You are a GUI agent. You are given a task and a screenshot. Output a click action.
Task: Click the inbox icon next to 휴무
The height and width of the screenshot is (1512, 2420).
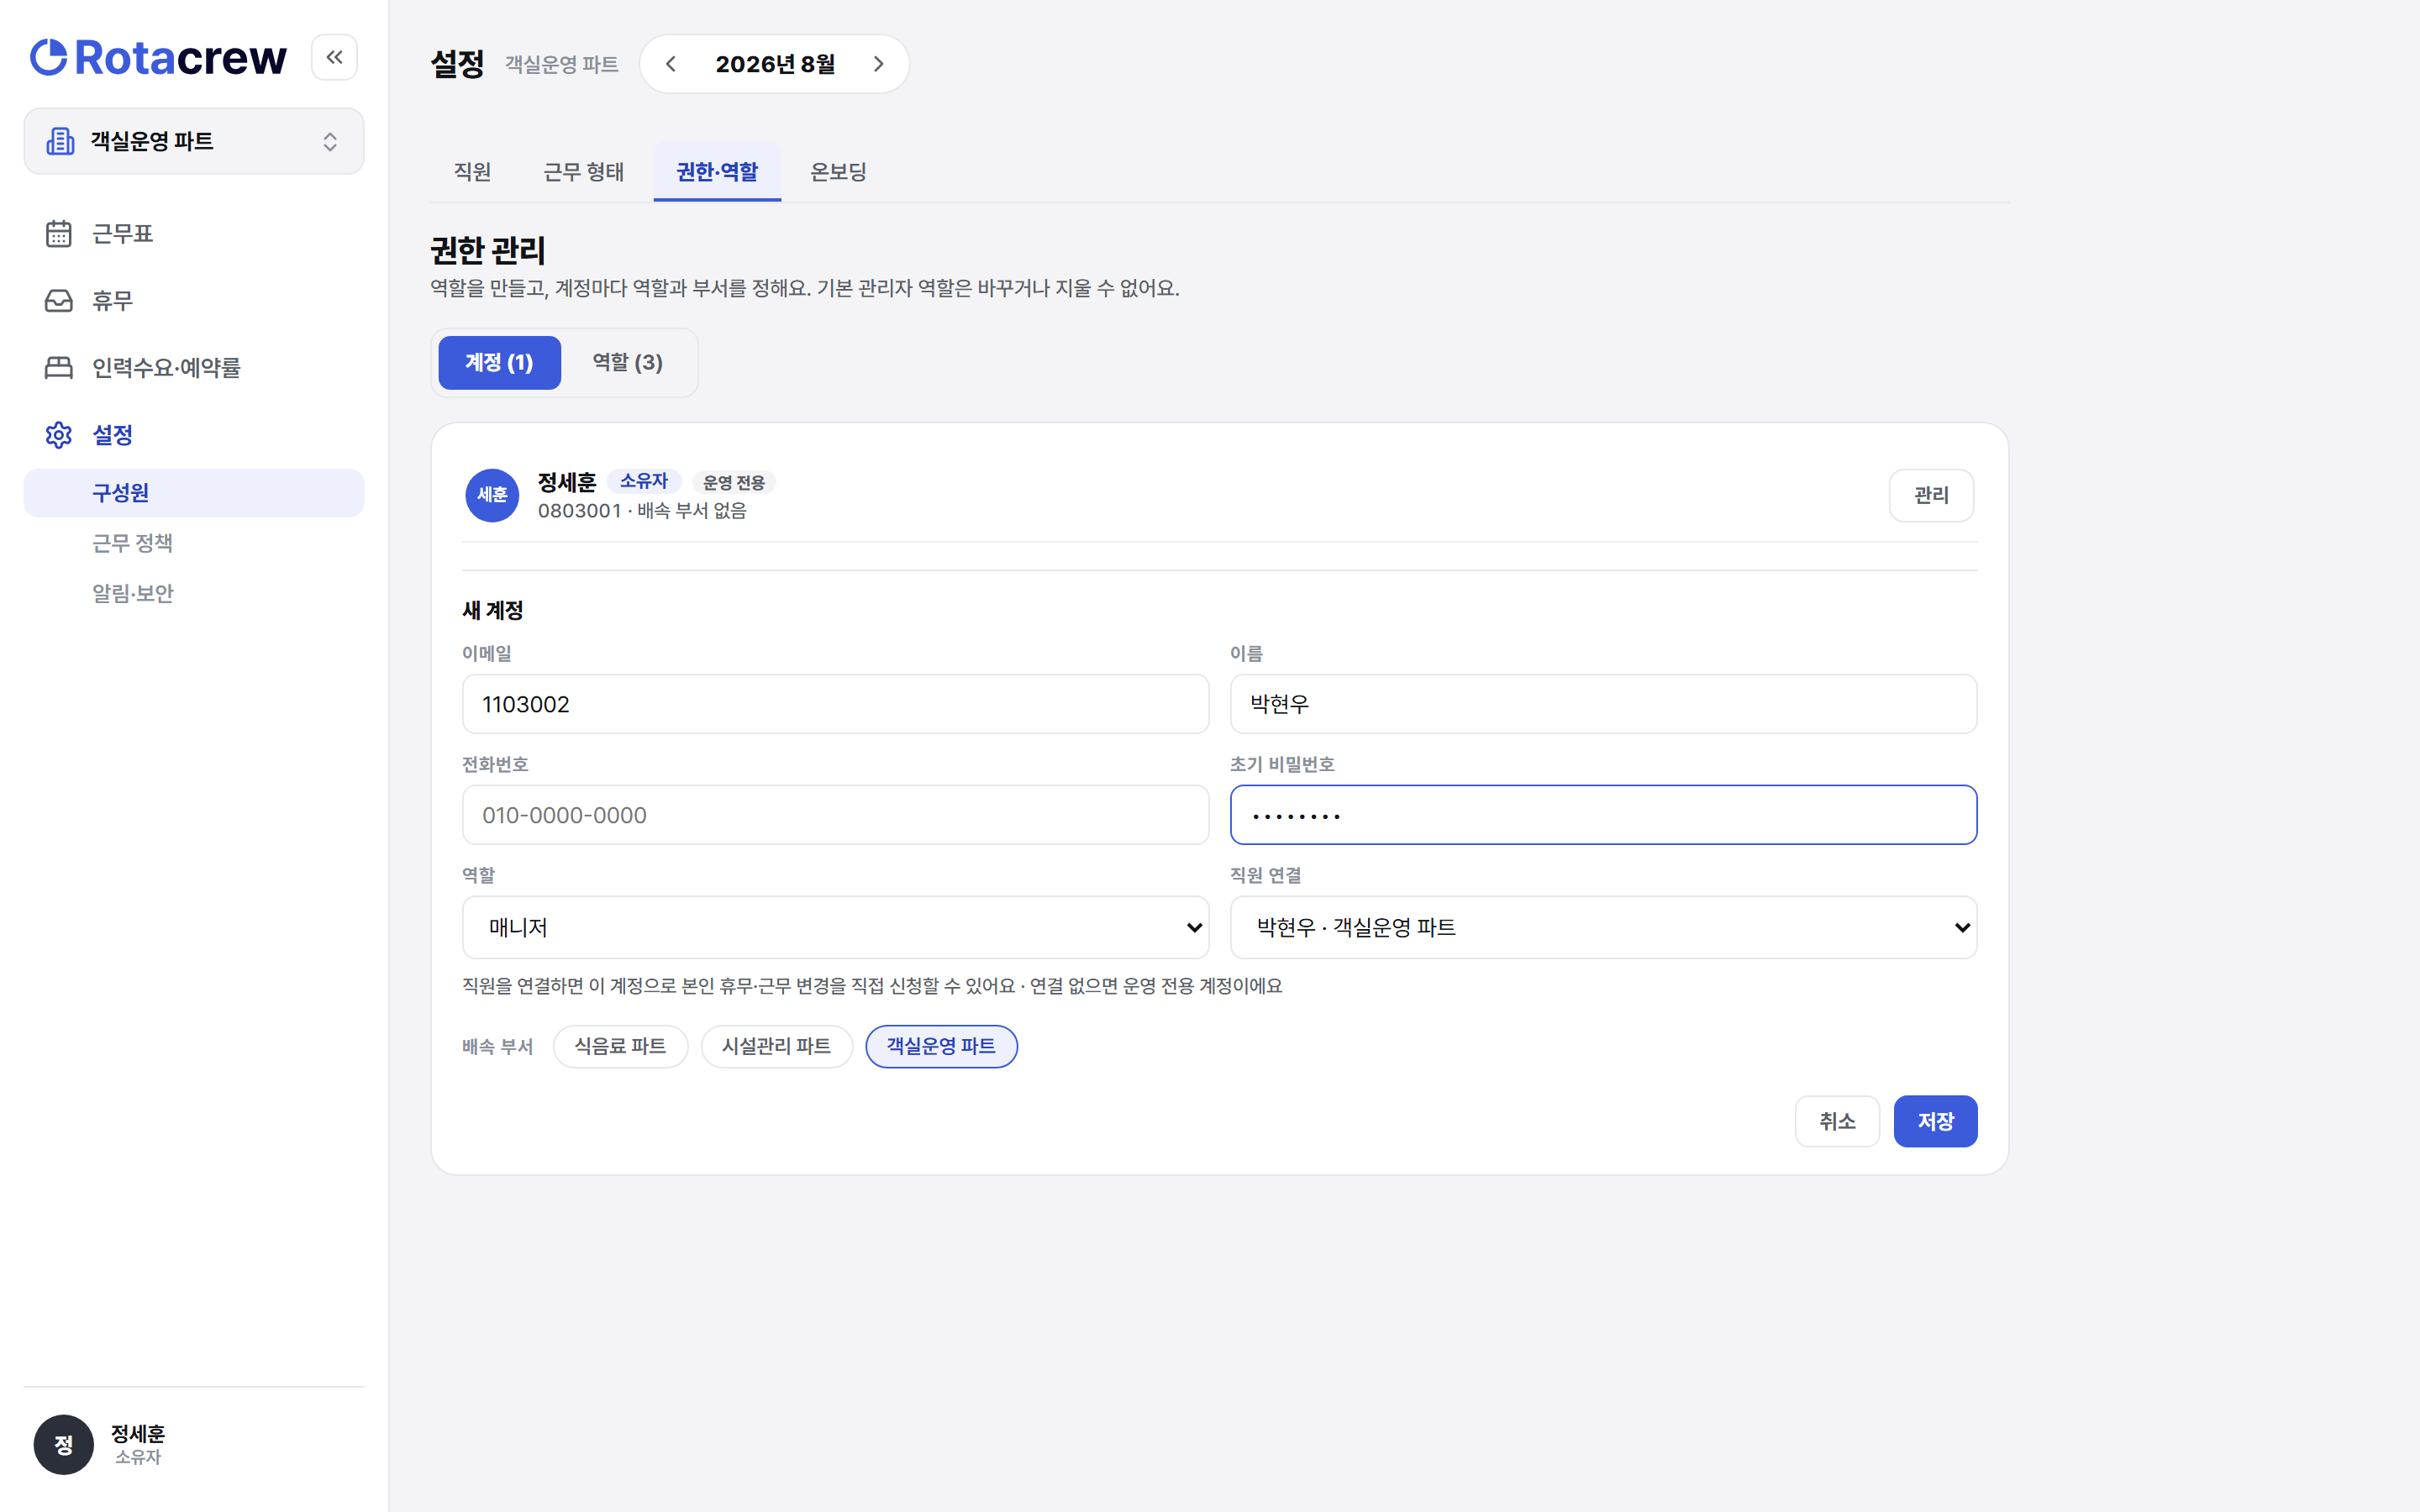coord(59,300)
